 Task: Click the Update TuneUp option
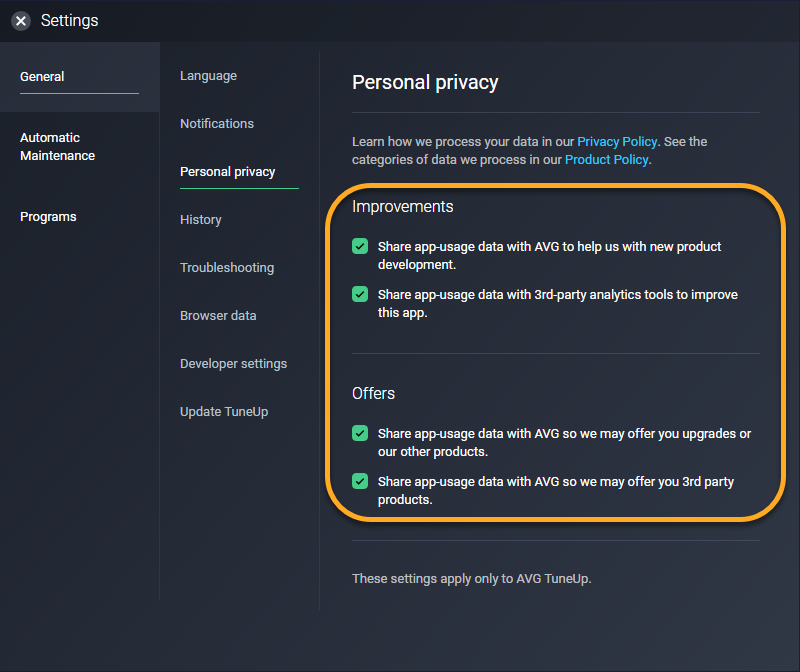(224, 412)
